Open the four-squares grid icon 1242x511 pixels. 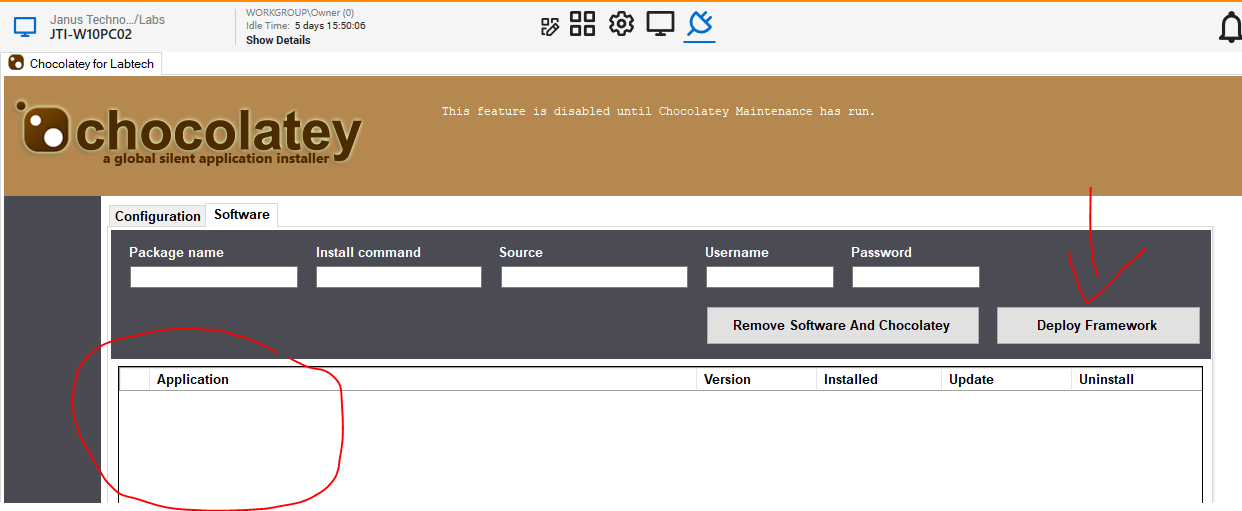pyautogui.click(x=583, y=24)
